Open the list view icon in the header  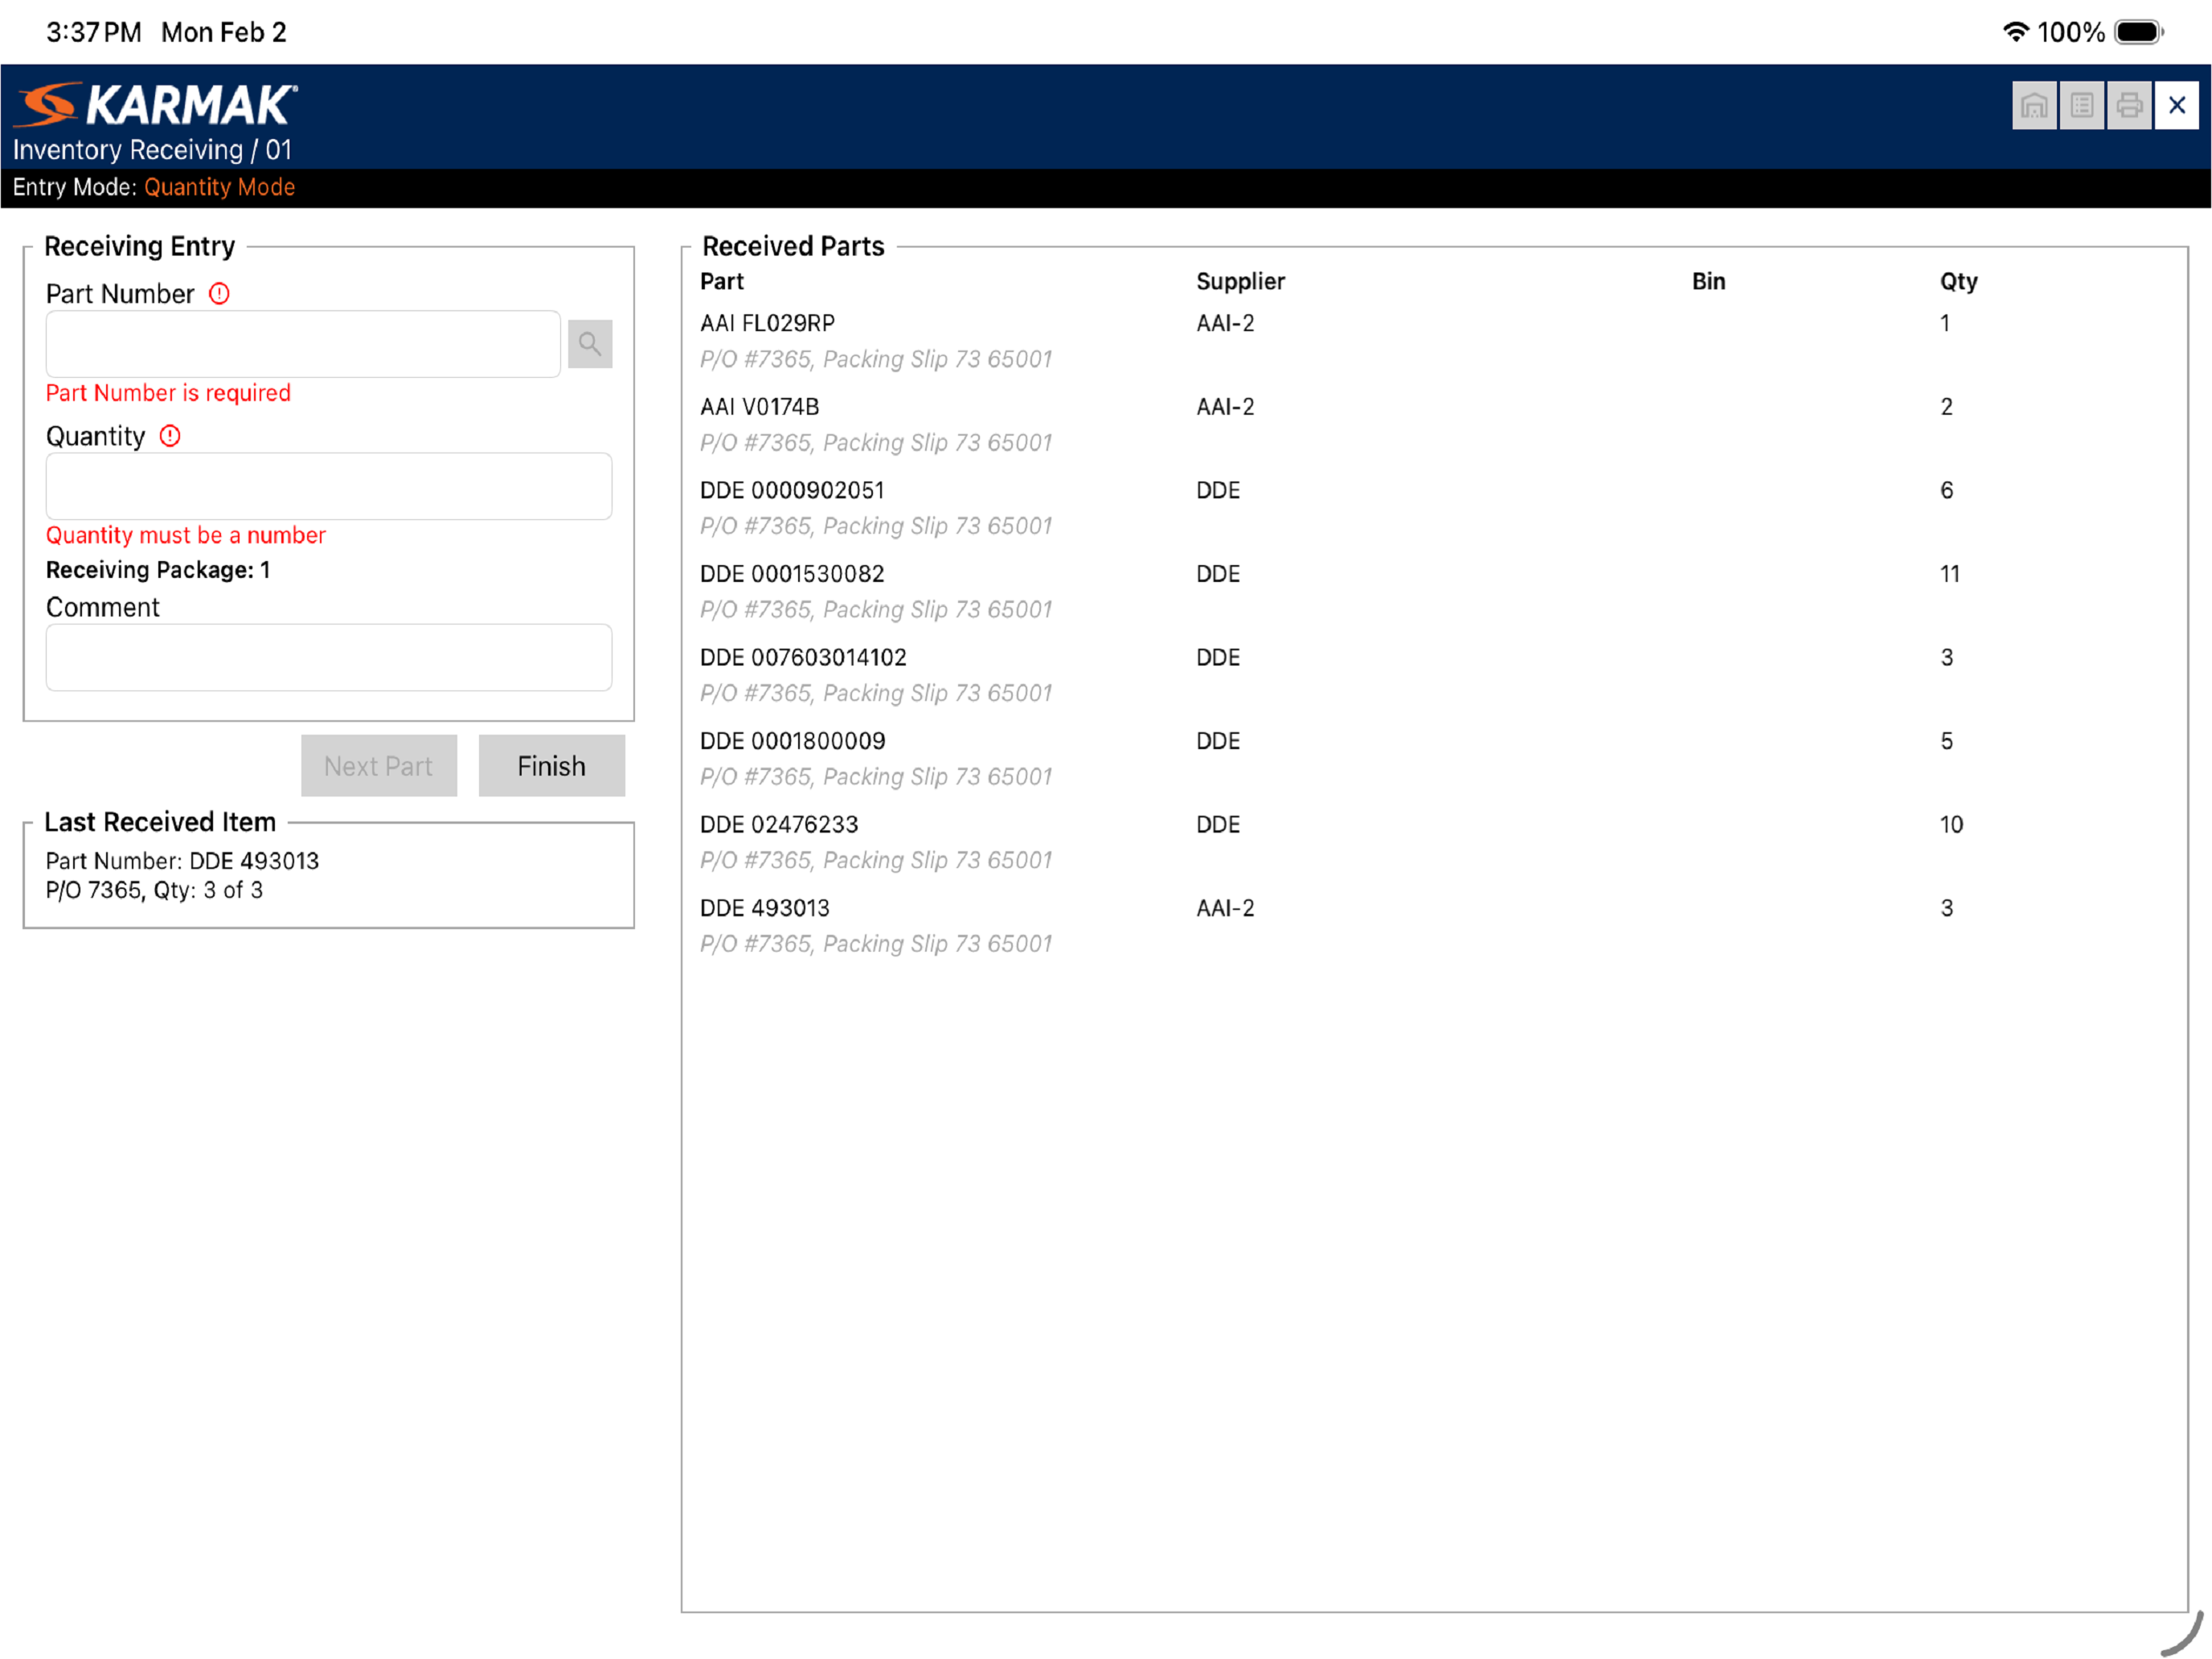coord(2081,105)
